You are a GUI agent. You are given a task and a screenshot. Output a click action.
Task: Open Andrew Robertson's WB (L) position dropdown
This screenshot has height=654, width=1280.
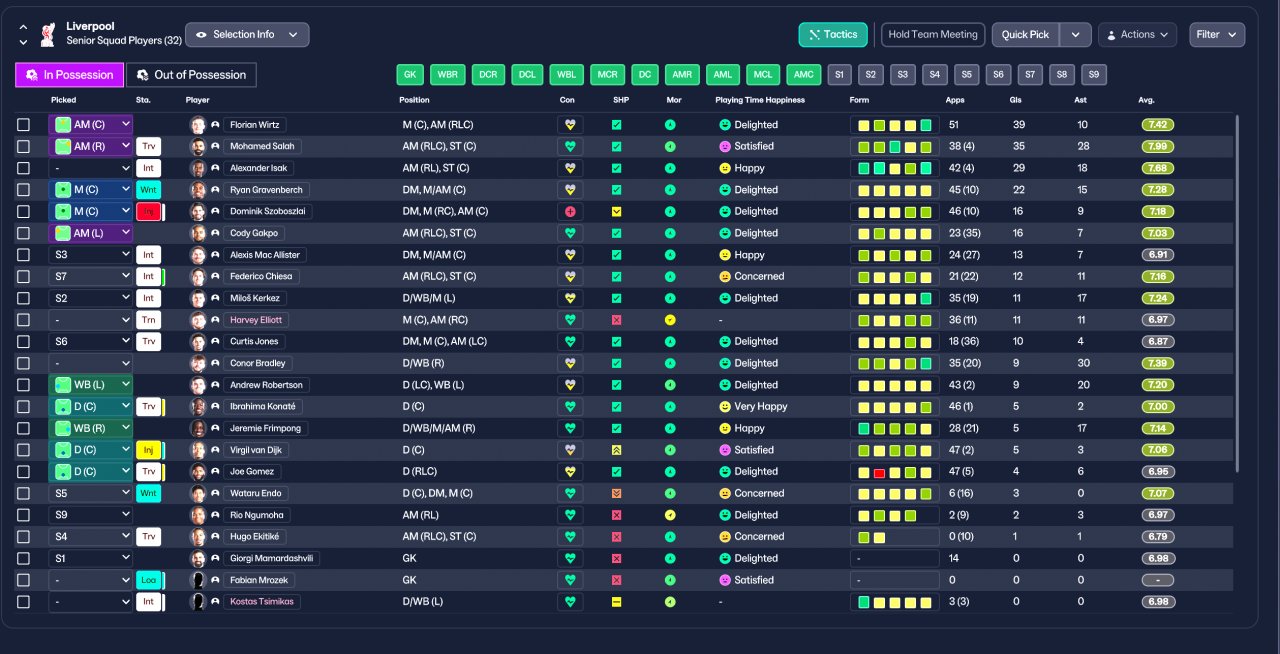click(90, 385)
